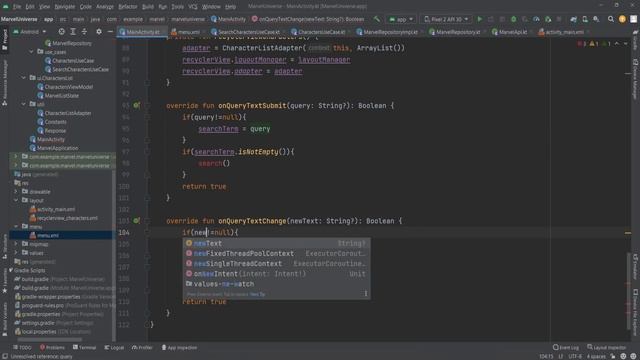Click the override gutter icon on line 93
This screenshot has height=360, width=640.
pyautogui.click(x=136, y=105)
